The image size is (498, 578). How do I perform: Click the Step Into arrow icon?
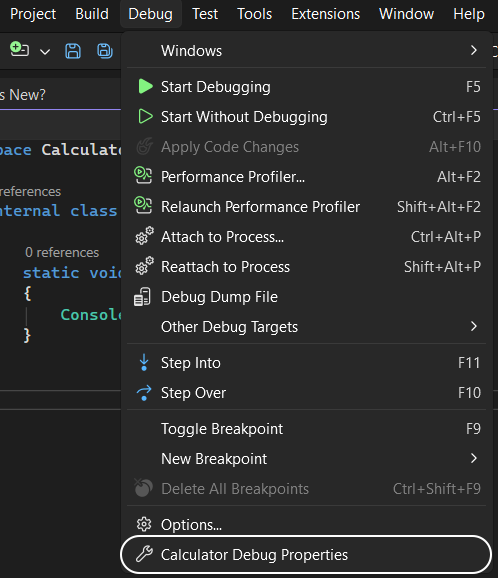(x=144, y=362)
